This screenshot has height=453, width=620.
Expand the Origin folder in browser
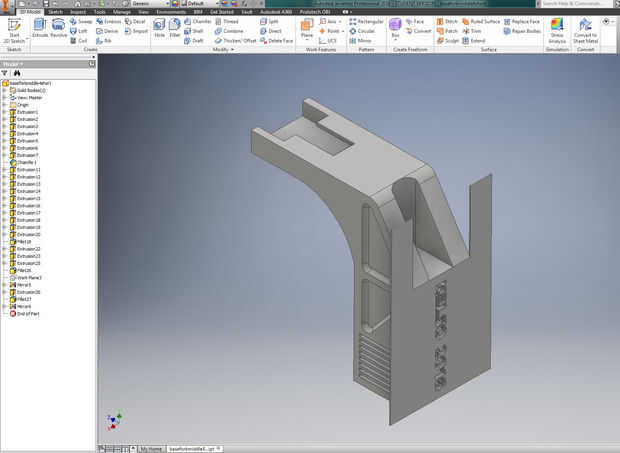click(x=4, y=105)
